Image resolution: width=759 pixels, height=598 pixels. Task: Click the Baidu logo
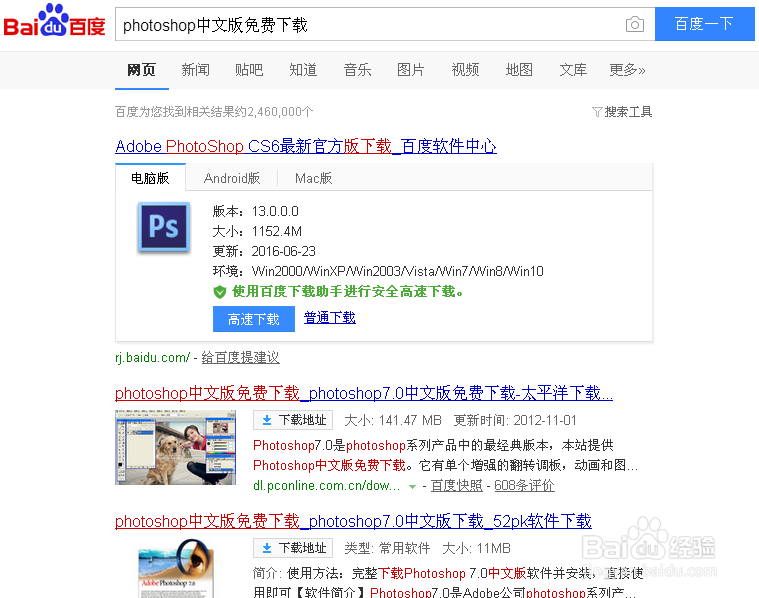[54, 21]
